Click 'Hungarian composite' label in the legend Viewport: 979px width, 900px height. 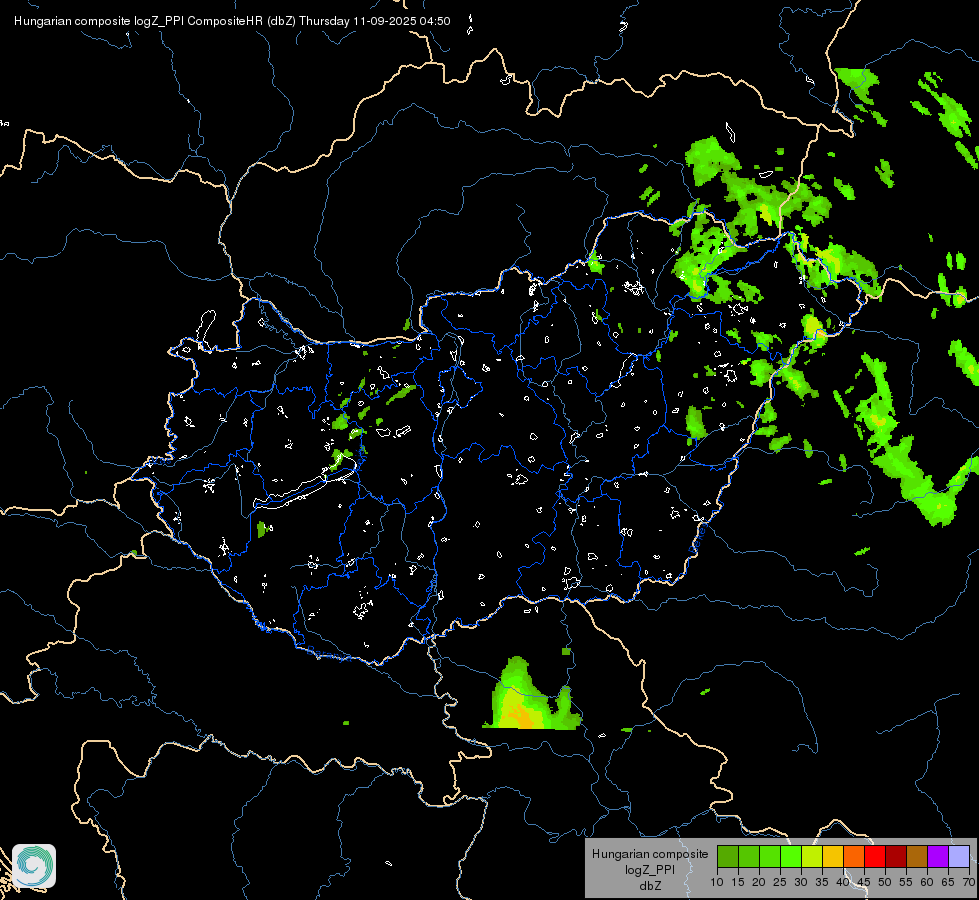(650, 854)
